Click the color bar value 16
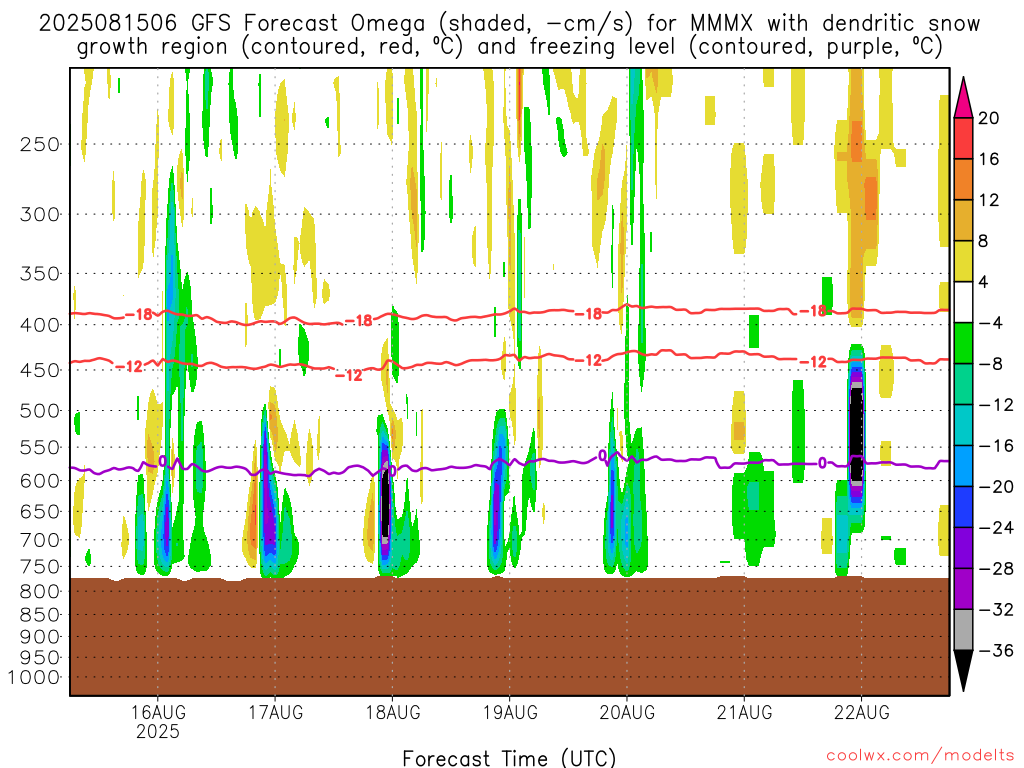 click(989, 159)
